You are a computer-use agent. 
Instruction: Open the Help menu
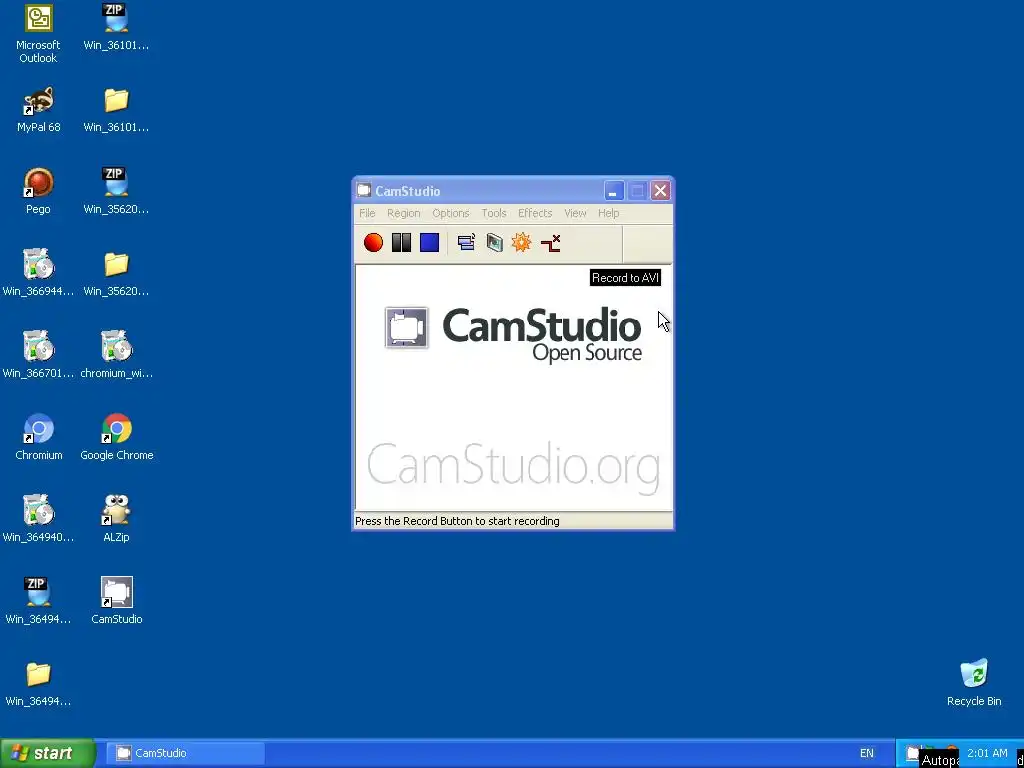point(609,214)
